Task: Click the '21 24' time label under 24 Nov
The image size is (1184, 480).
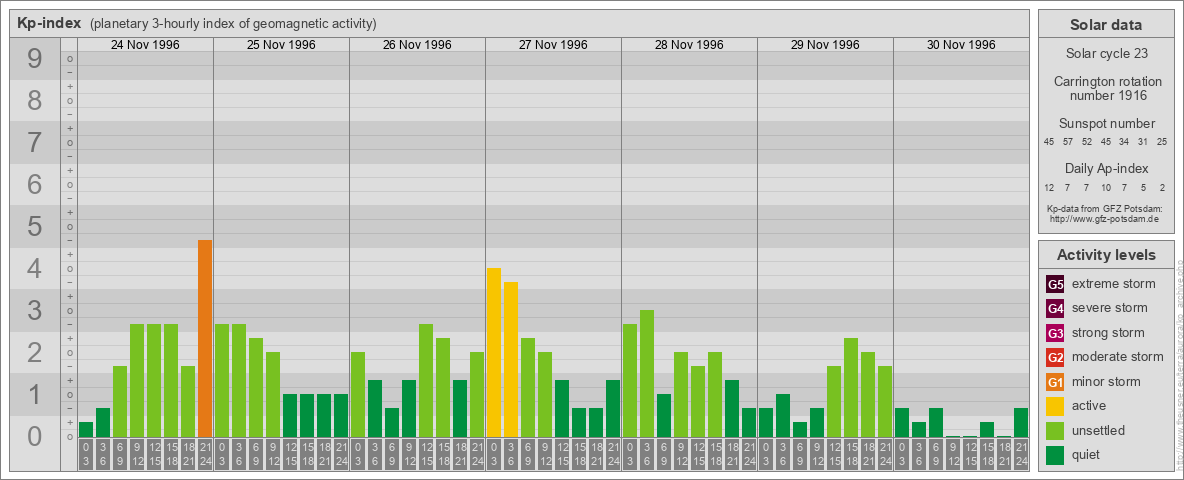Action: click(x=205, y=455)
